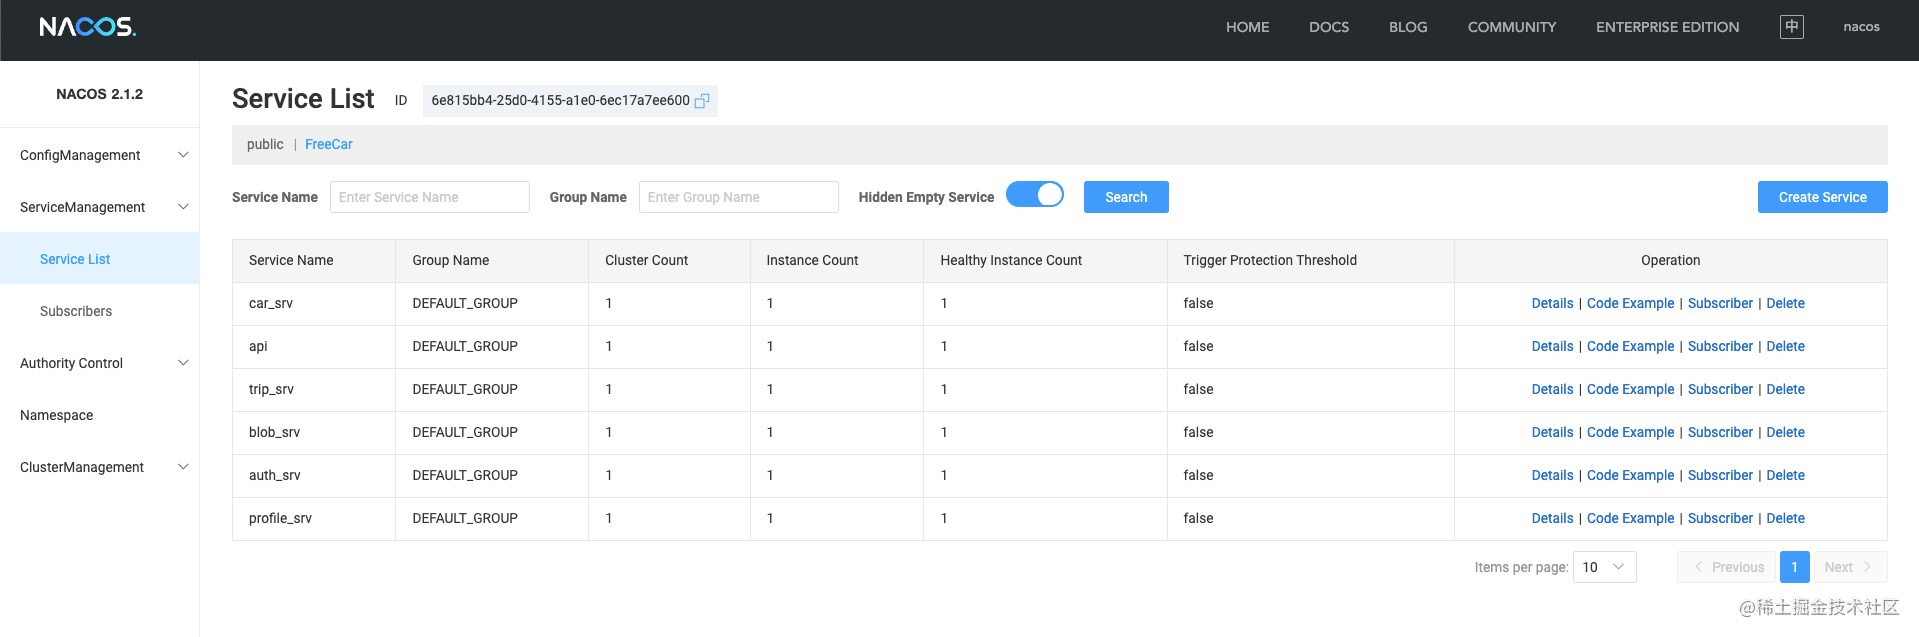The height and width of the screenshot is (637, 1919).
Task: Open items per page dropdown
Action: coord(1604,567)
